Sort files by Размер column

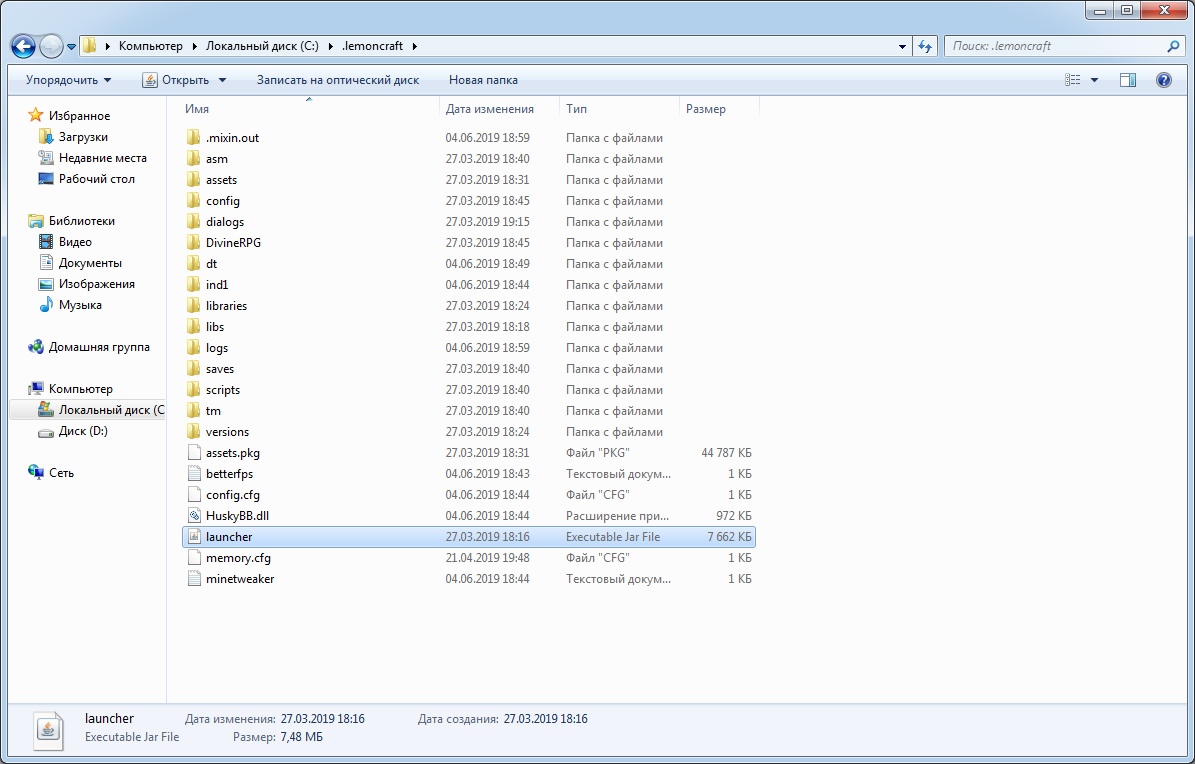(706, 109)
